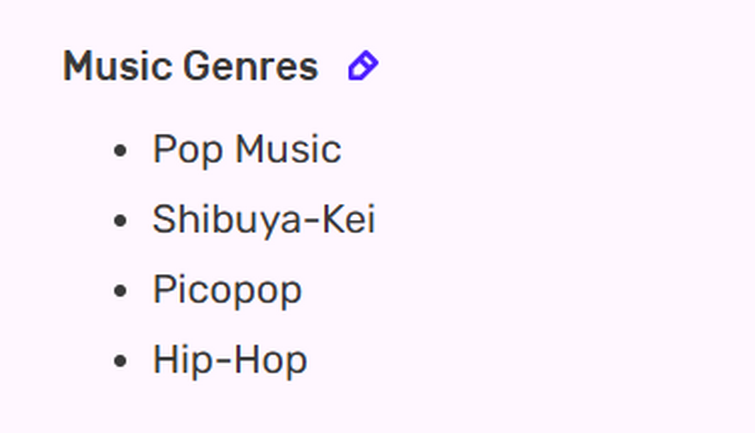This screenshot has height=433, width=755.
Task: Click the word Music in the Pop Music item
Action: [288, 149]
